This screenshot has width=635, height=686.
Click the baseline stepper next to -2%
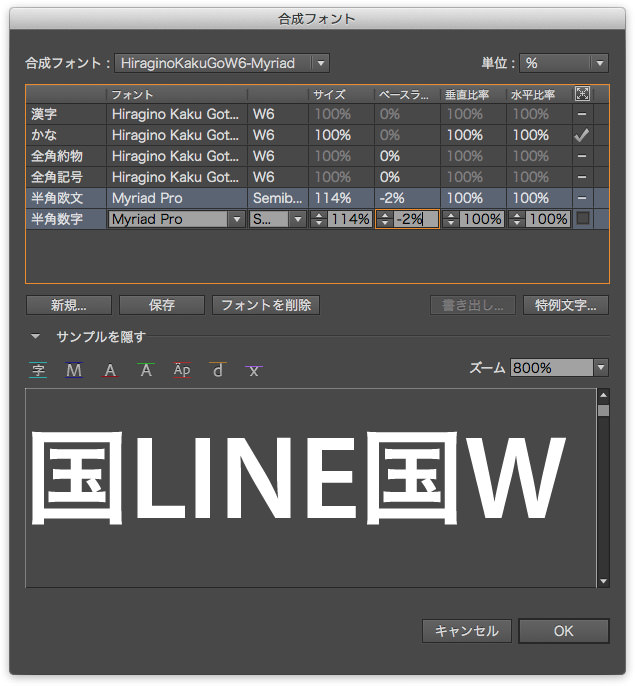coord(385,219)
